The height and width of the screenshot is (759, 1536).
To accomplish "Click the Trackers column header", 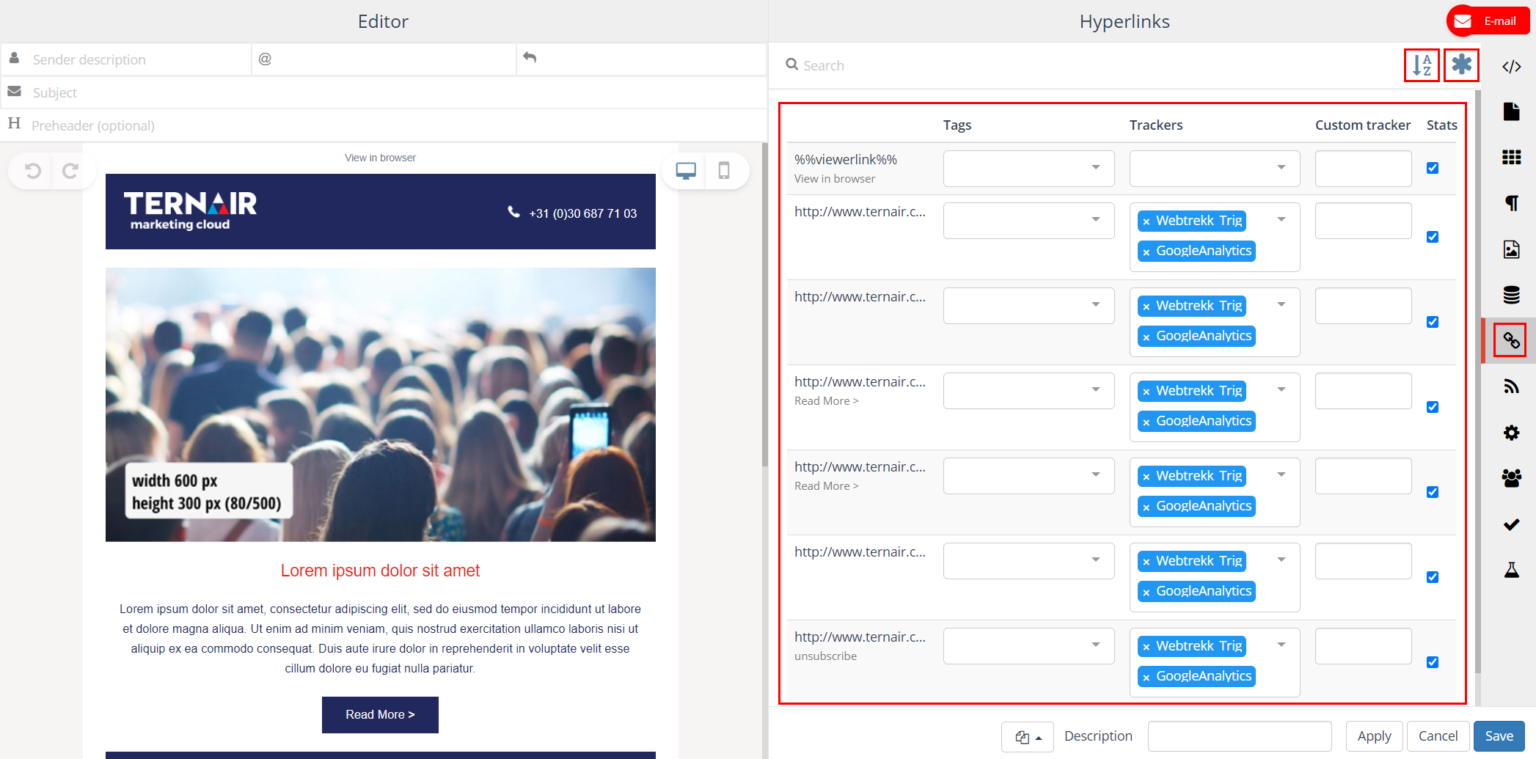I will 1156,125.
